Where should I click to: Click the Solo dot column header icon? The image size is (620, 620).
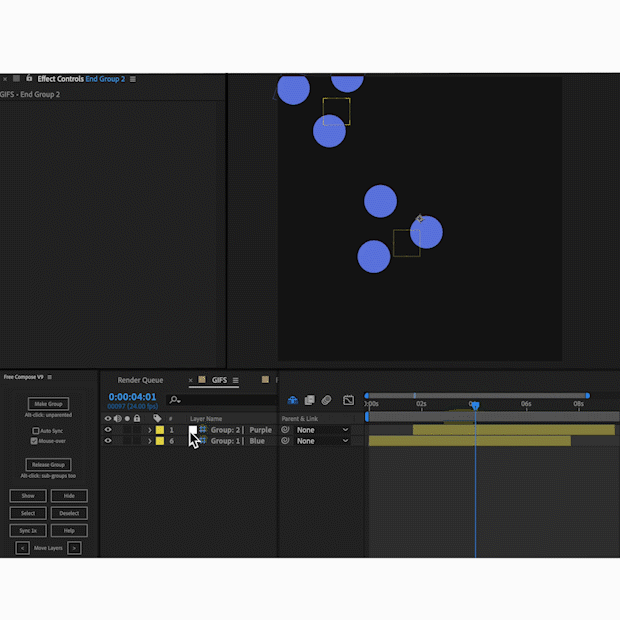(127, 418)
